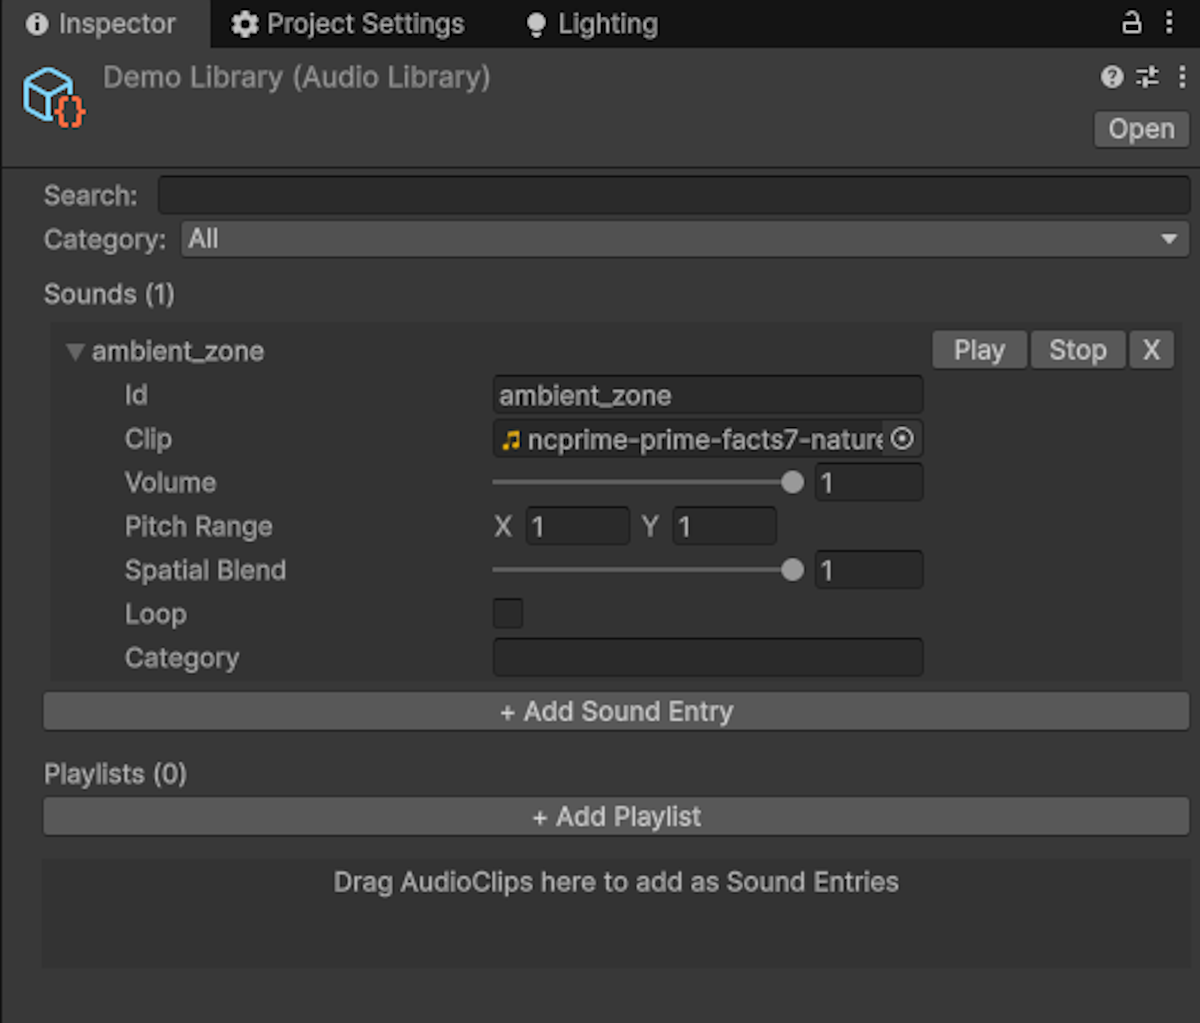The image size is (1200, 1023).
Task: Open the Demo Library component options menu
Action: click(1182, 77)
